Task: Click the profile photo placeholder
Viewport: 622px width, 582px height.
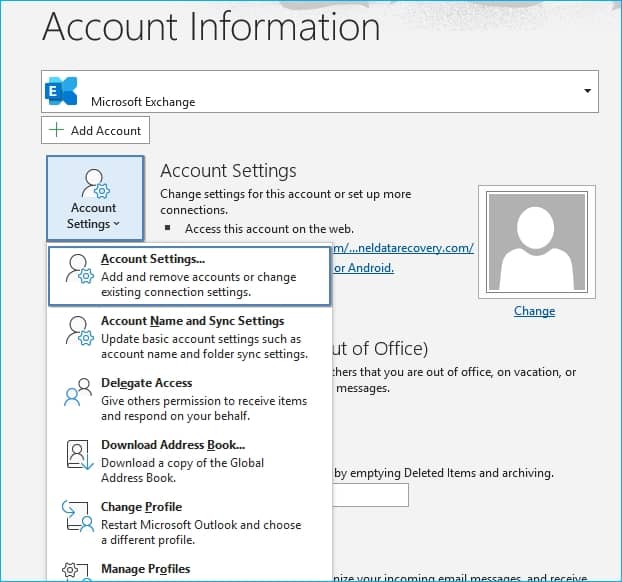Action: click(x=537, y=242)
